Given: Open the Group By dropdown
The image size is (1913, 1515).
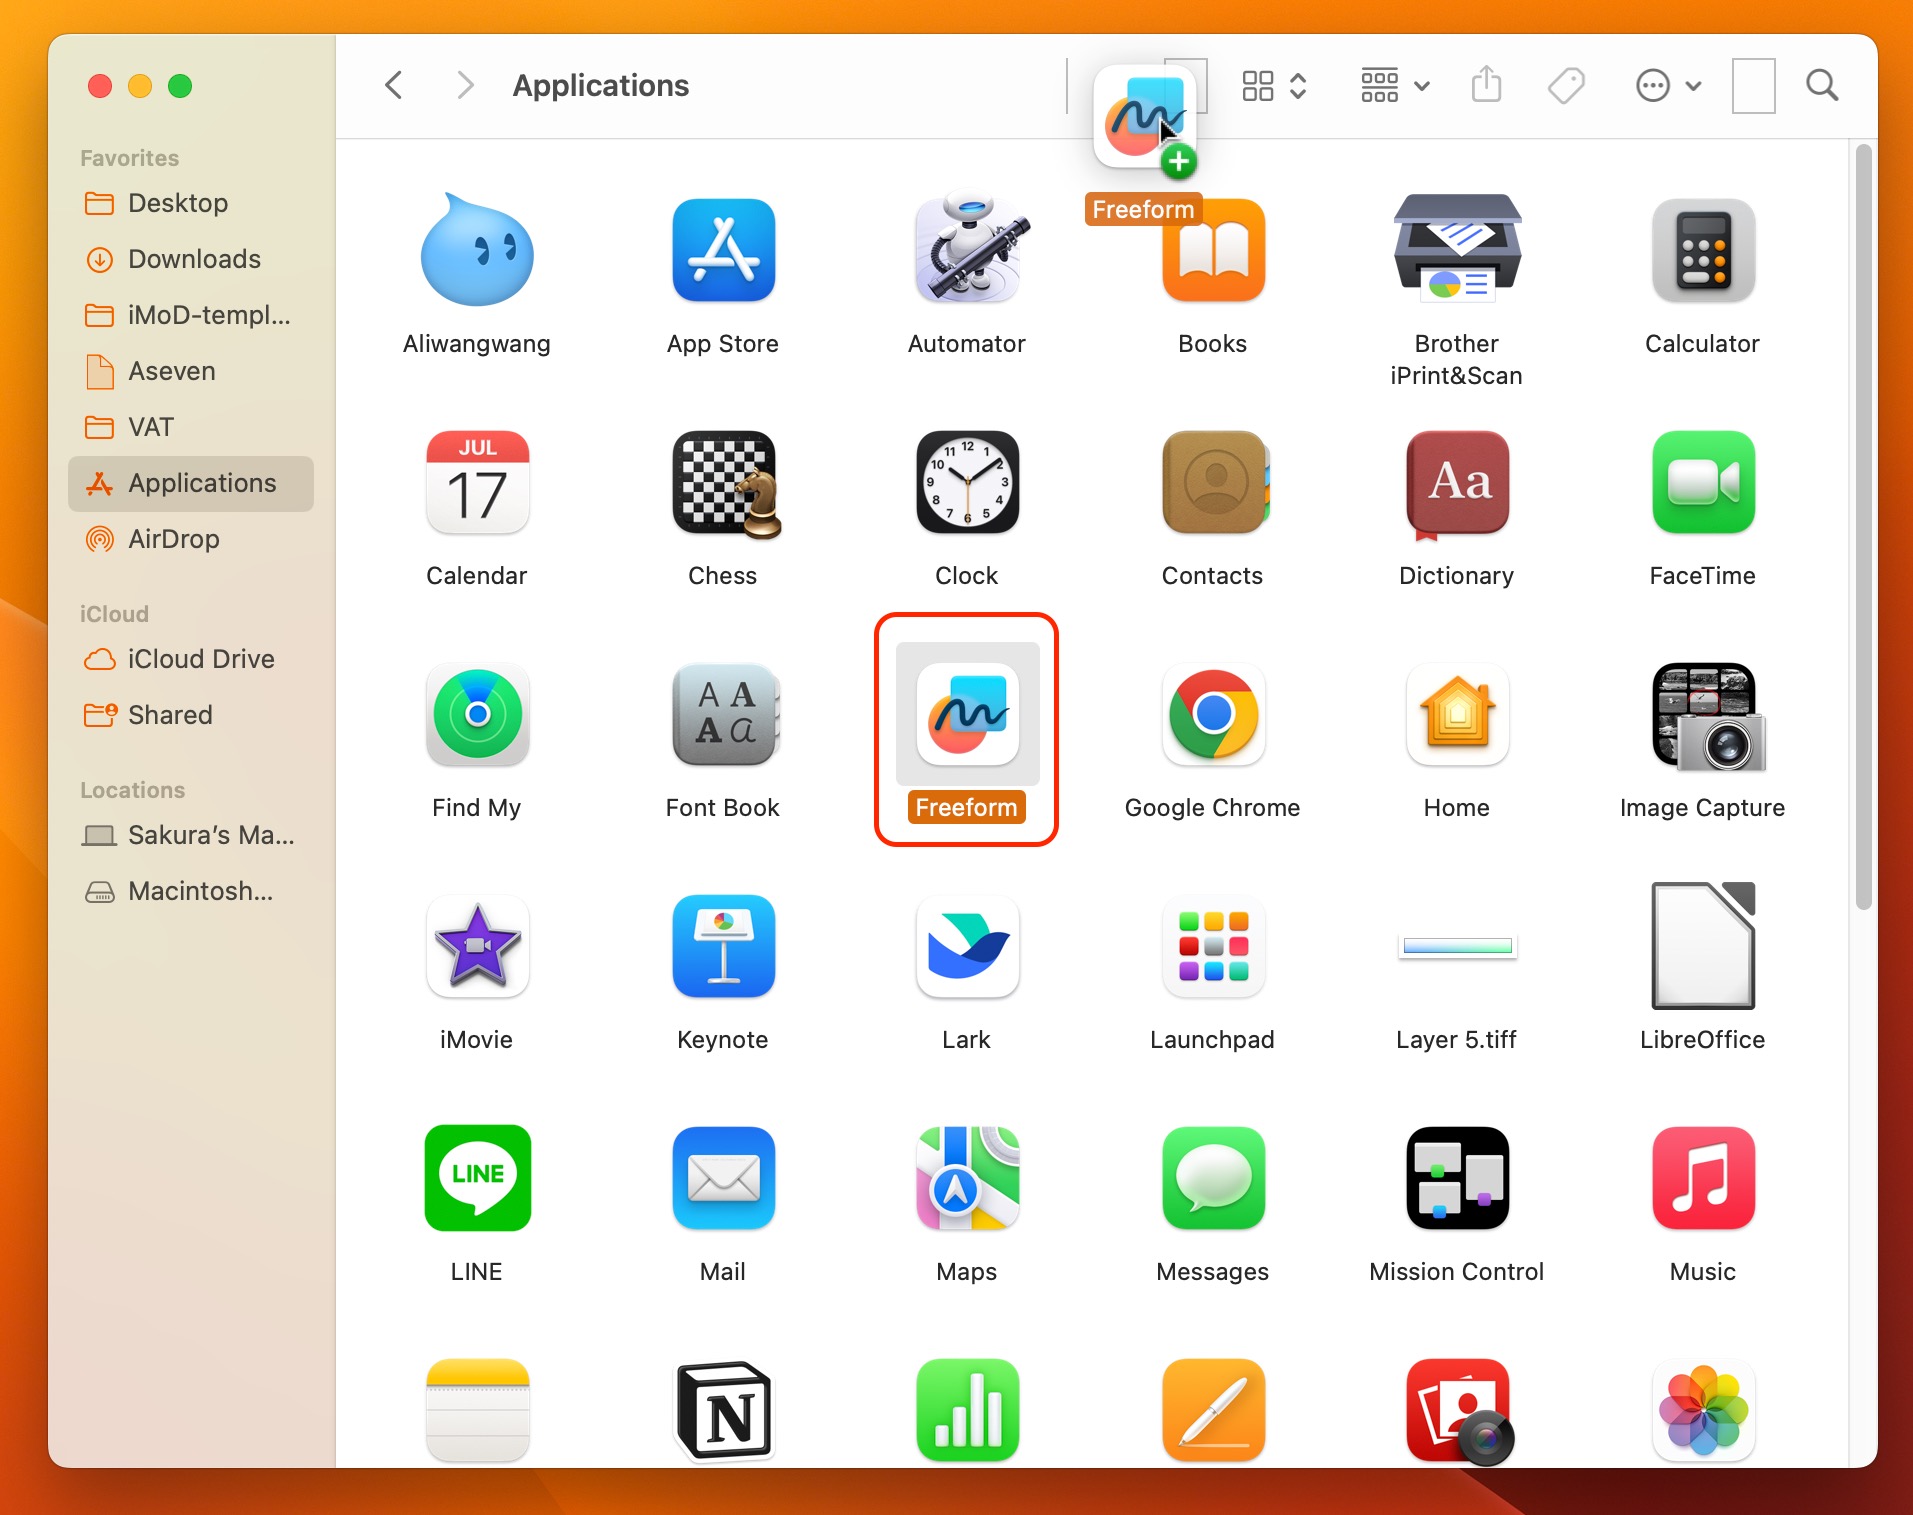Looking at the screenshot, I should (1395, 86).
